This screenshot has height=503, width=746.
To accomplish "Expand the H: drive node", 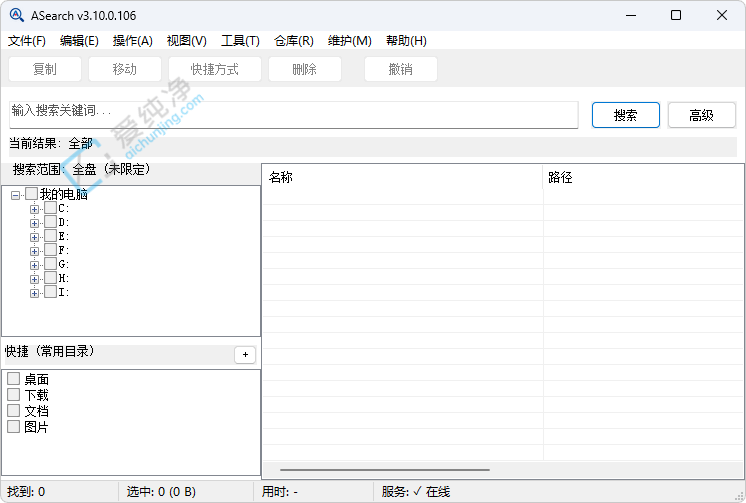I will click(34, 279).
